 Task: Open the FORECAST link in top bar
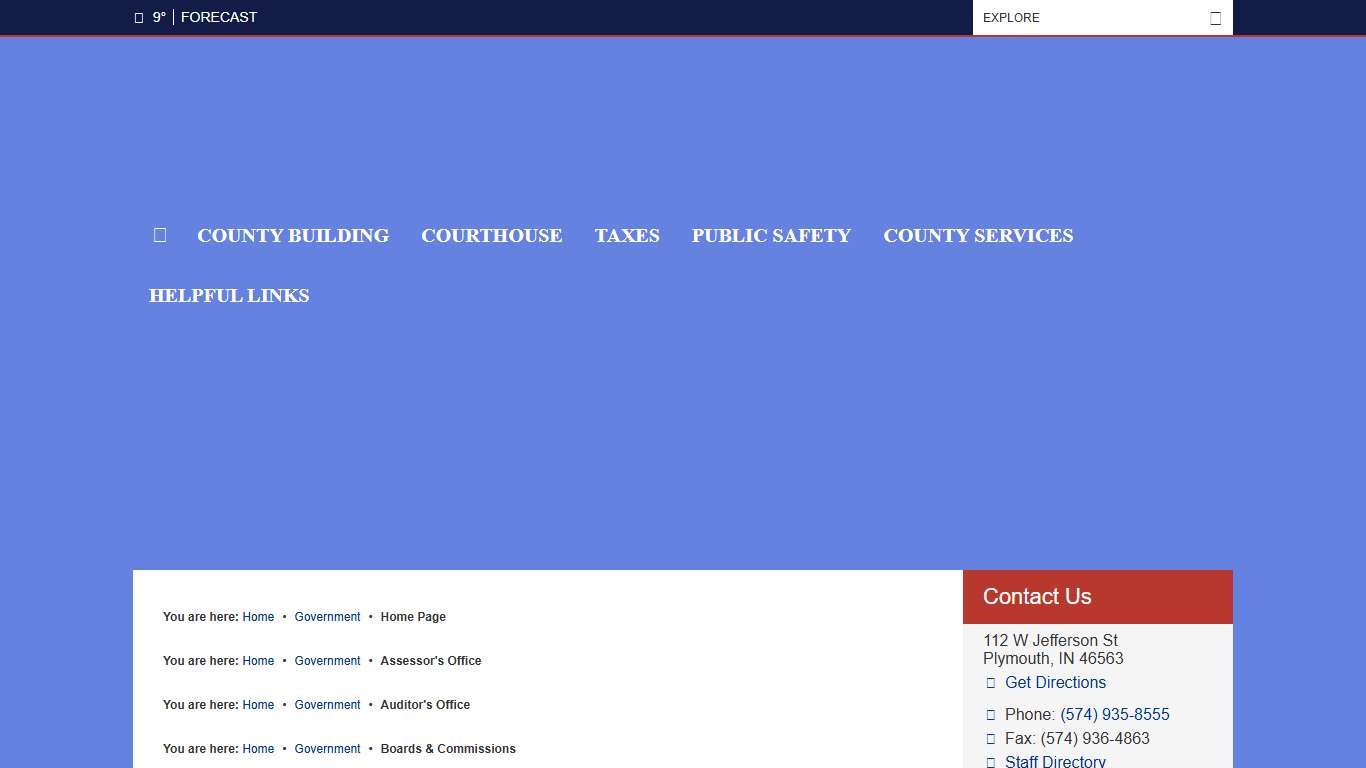(x=218, y=17)
